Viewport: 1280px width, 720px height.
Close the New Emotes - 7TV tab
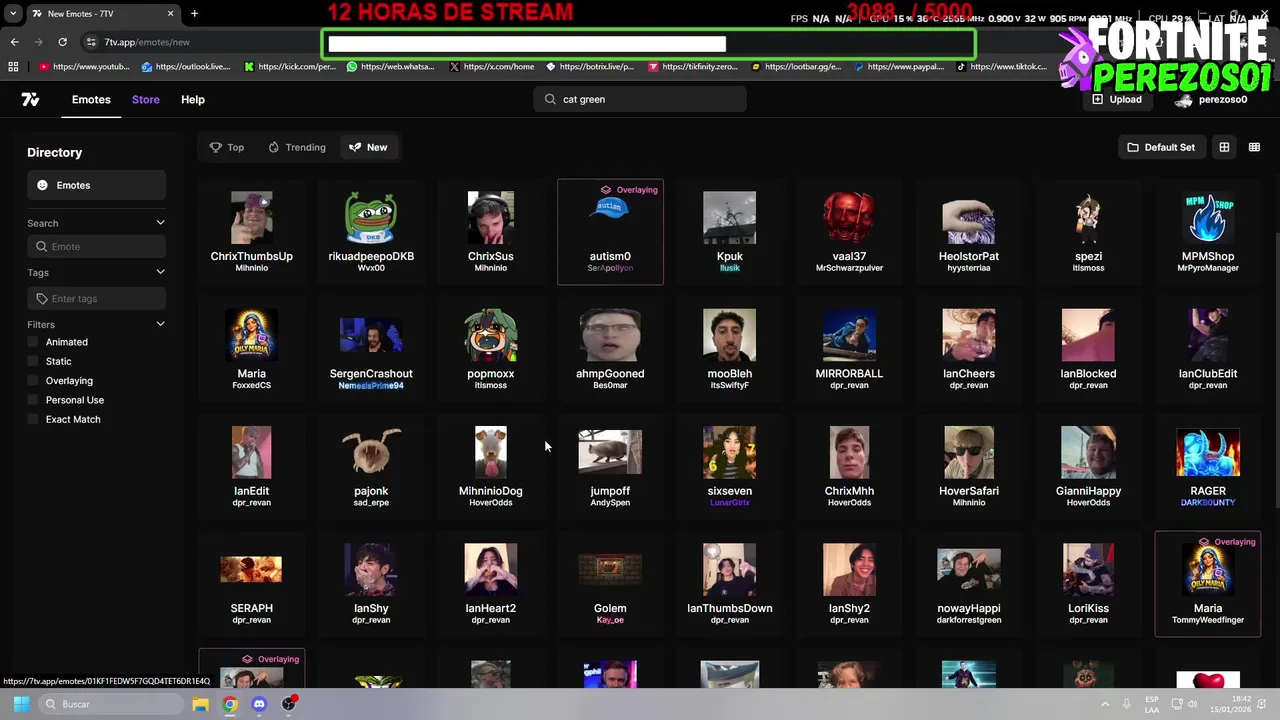170,13
